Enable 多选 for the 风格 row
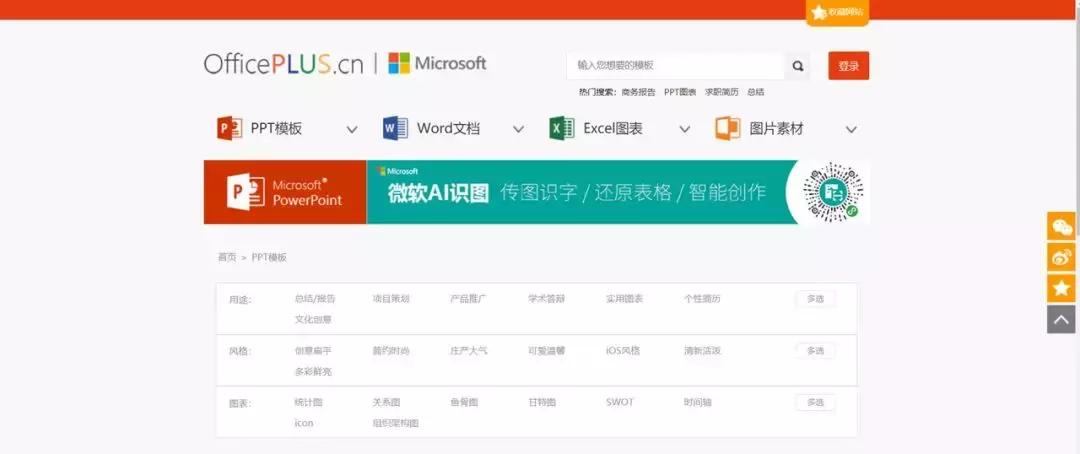Screen dimensions: 1080x454 point(816,351)
